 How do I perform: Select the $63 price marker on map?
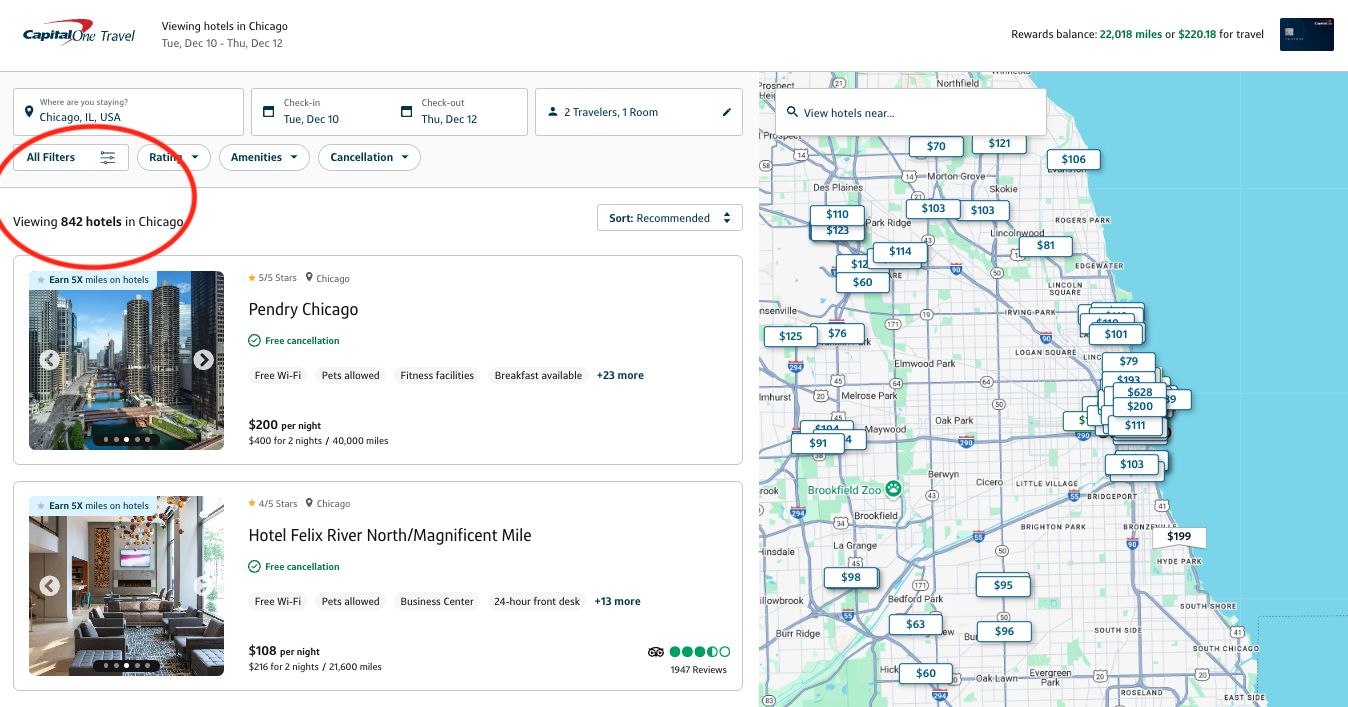[915, 625]
